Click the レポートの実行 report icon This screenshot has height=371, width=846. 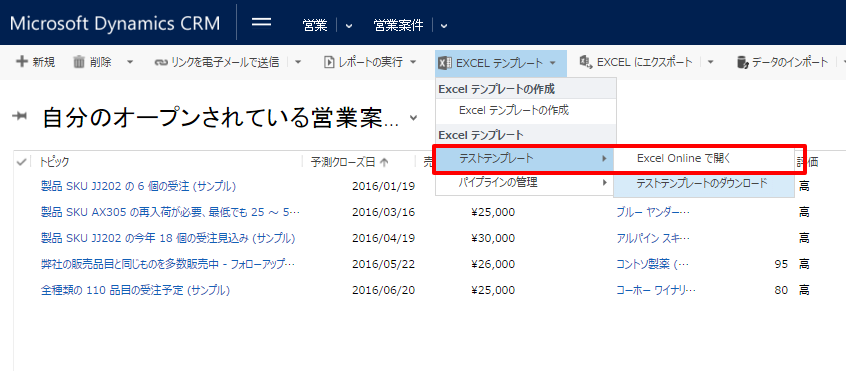pos(329,63)
